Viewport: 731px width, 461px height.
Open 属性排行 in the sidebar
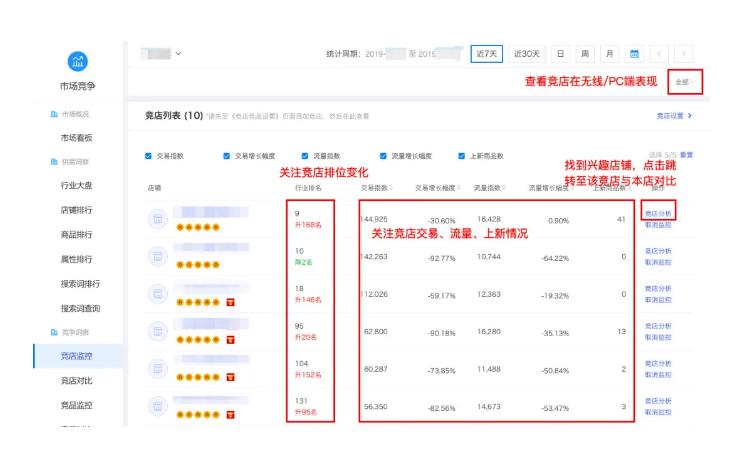pyautogui.click(x=76, y=259)
